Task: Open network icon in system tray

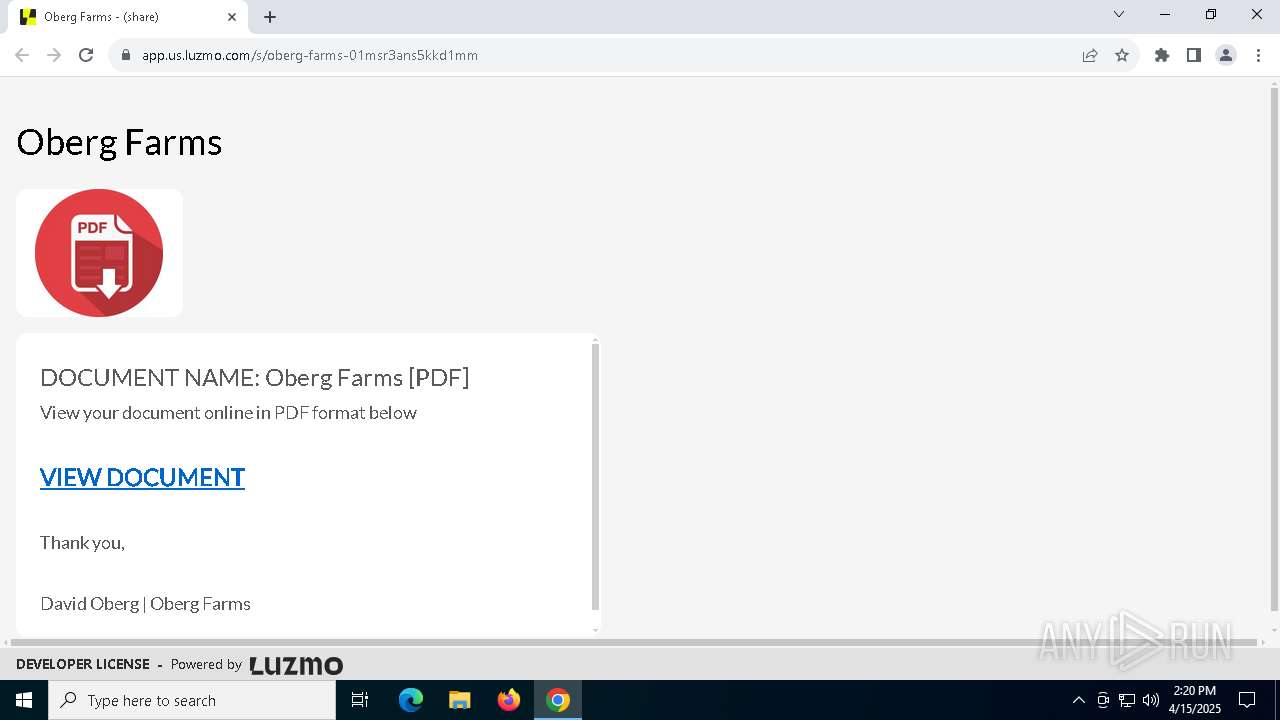Action: [x=1127, y=700]
